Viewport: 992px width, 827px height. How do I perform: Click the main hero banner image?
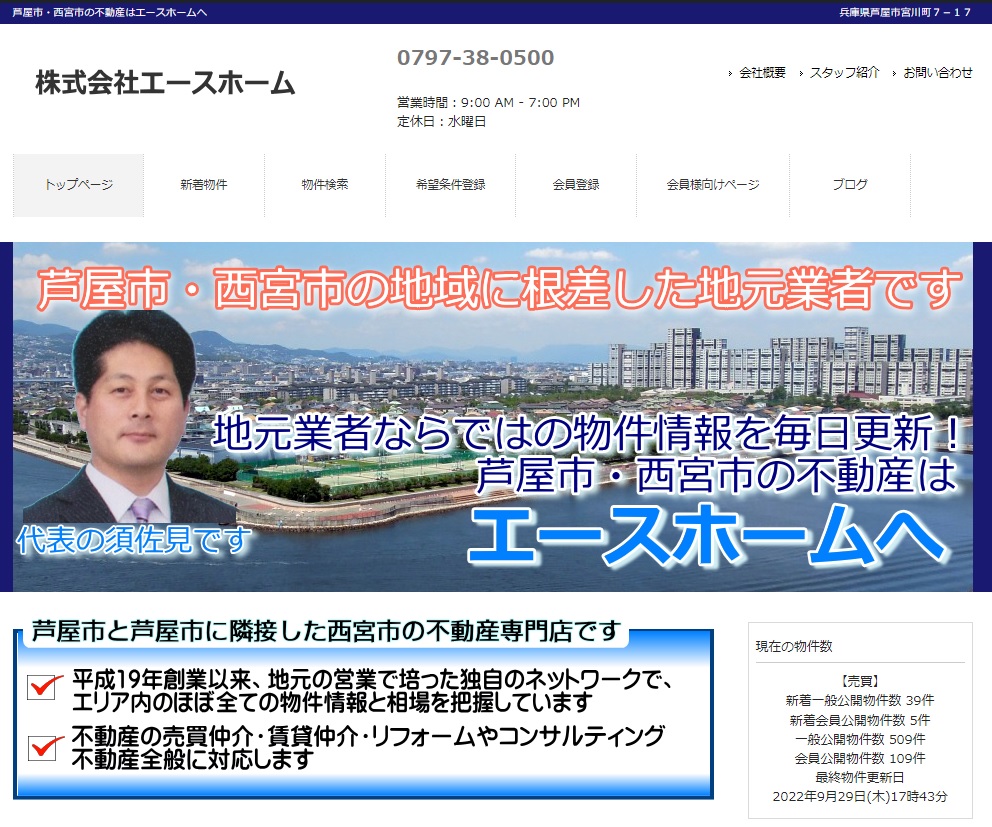pyautogui.click(x=493, y=417)
